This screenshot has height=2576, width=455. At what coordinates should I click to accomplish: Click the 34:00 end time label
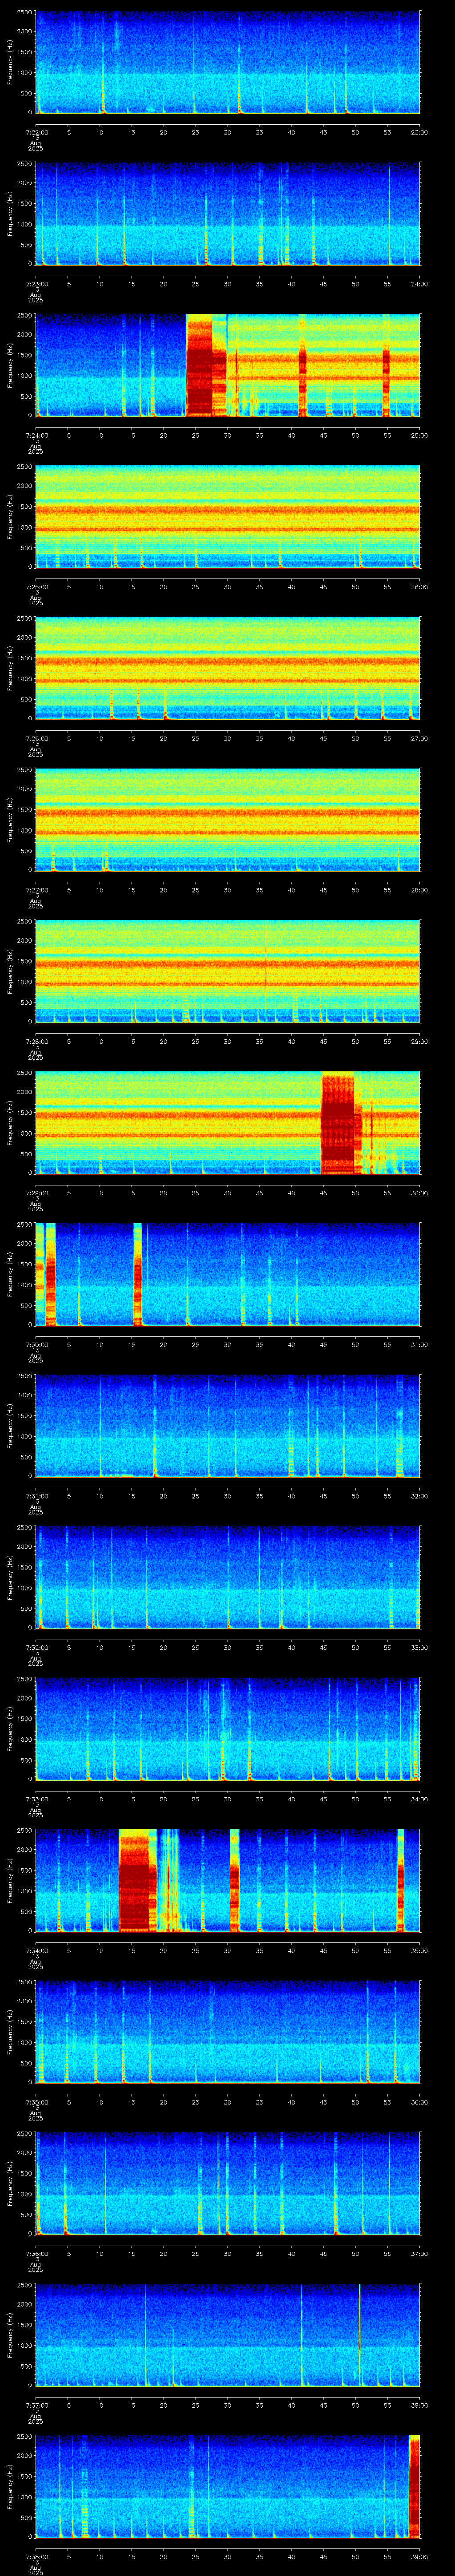420,1799
